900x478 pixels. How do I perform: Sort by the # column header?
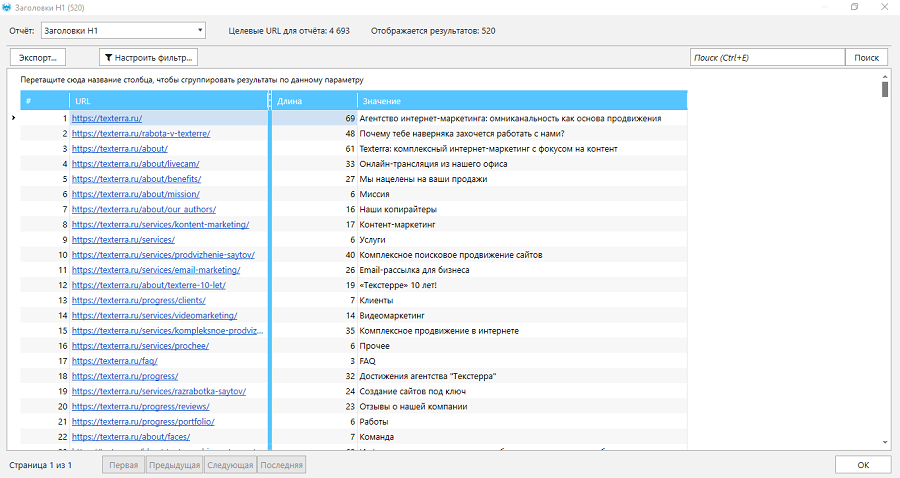45,101
